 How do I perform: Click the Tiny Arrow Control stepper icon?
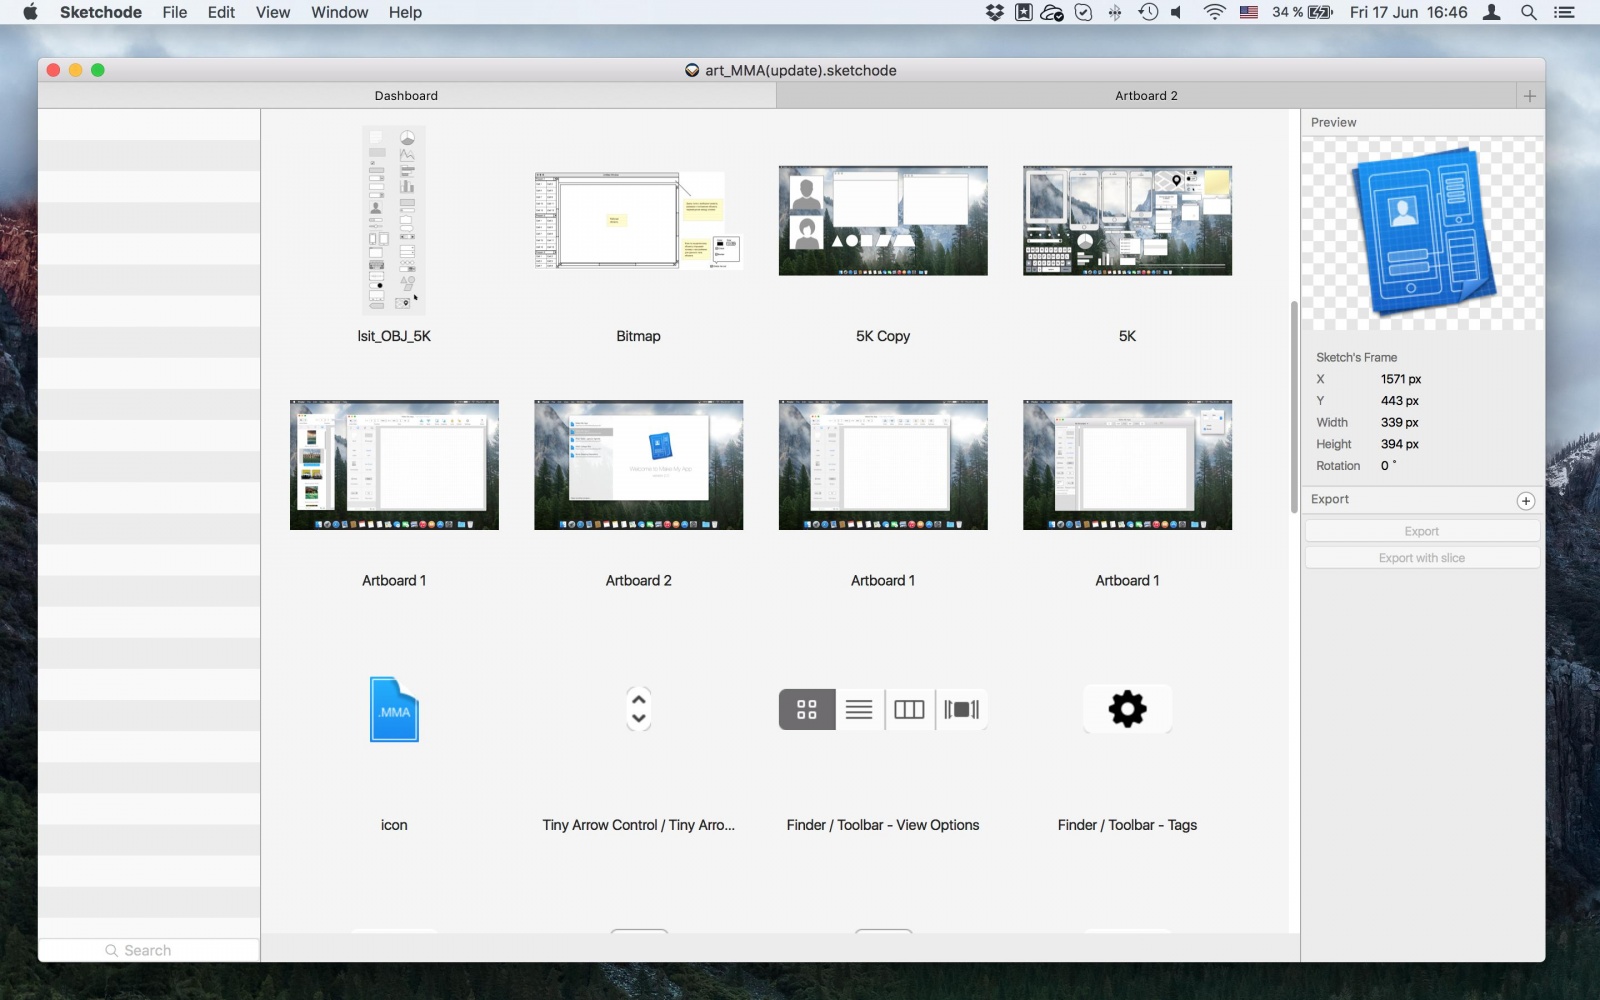coord(639,709)
